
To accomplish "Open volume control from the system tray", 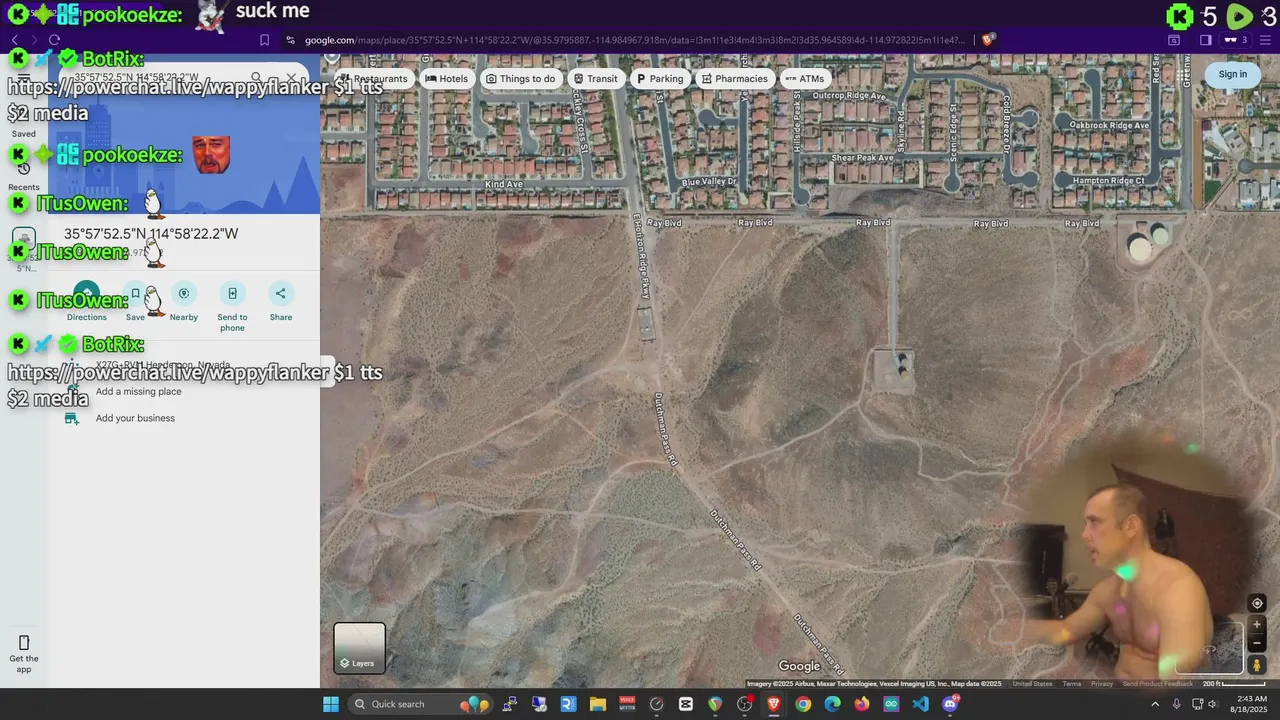I will pos(1212,704).
